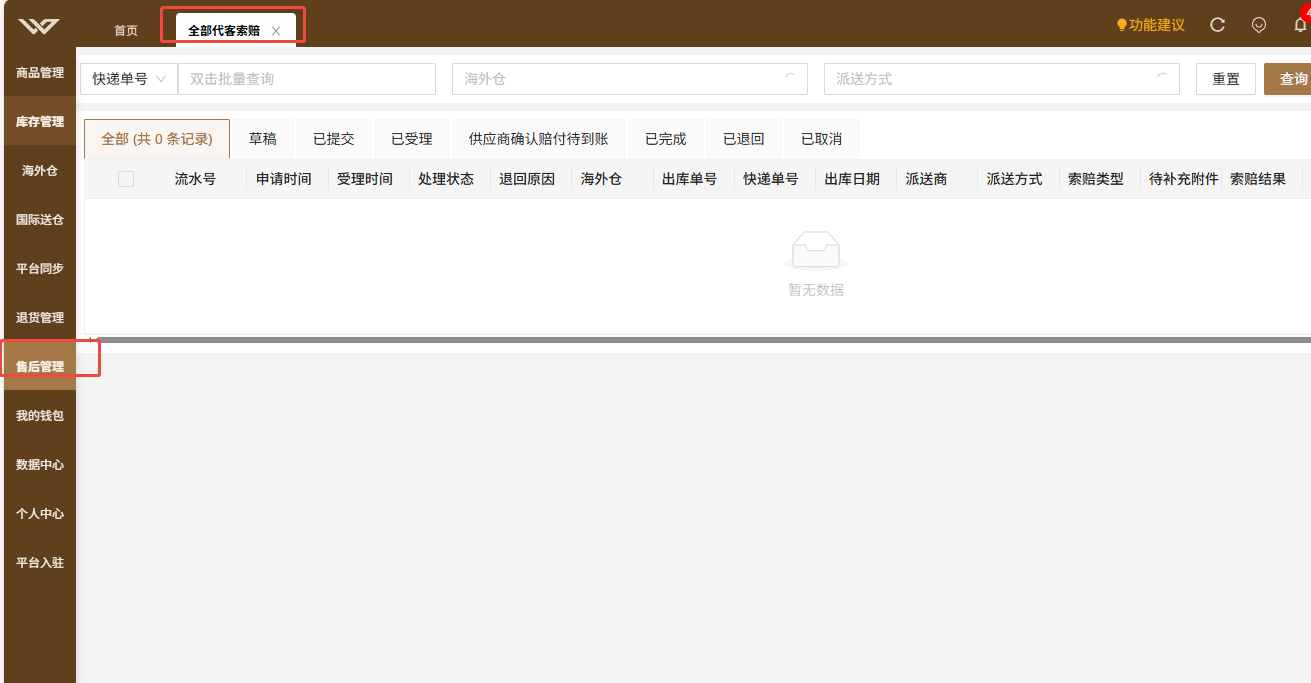Open 我的钱包 in the sidebar
The image size is (1311, 683).
40,415
